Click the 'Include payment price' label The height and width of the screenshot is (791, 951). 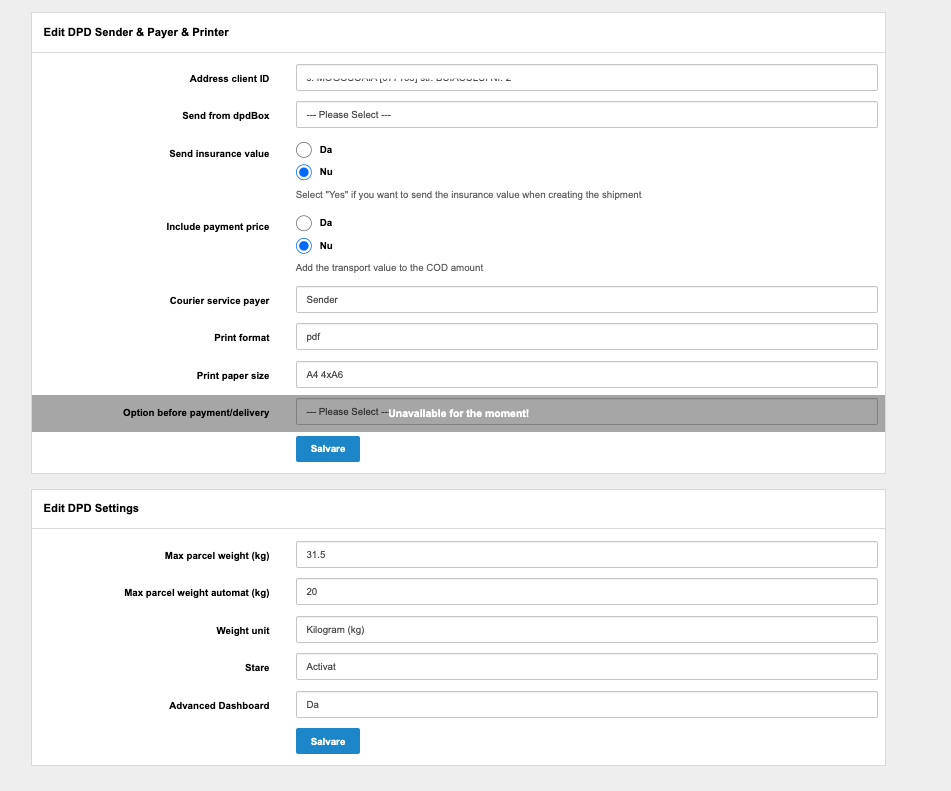pos(218,227)
